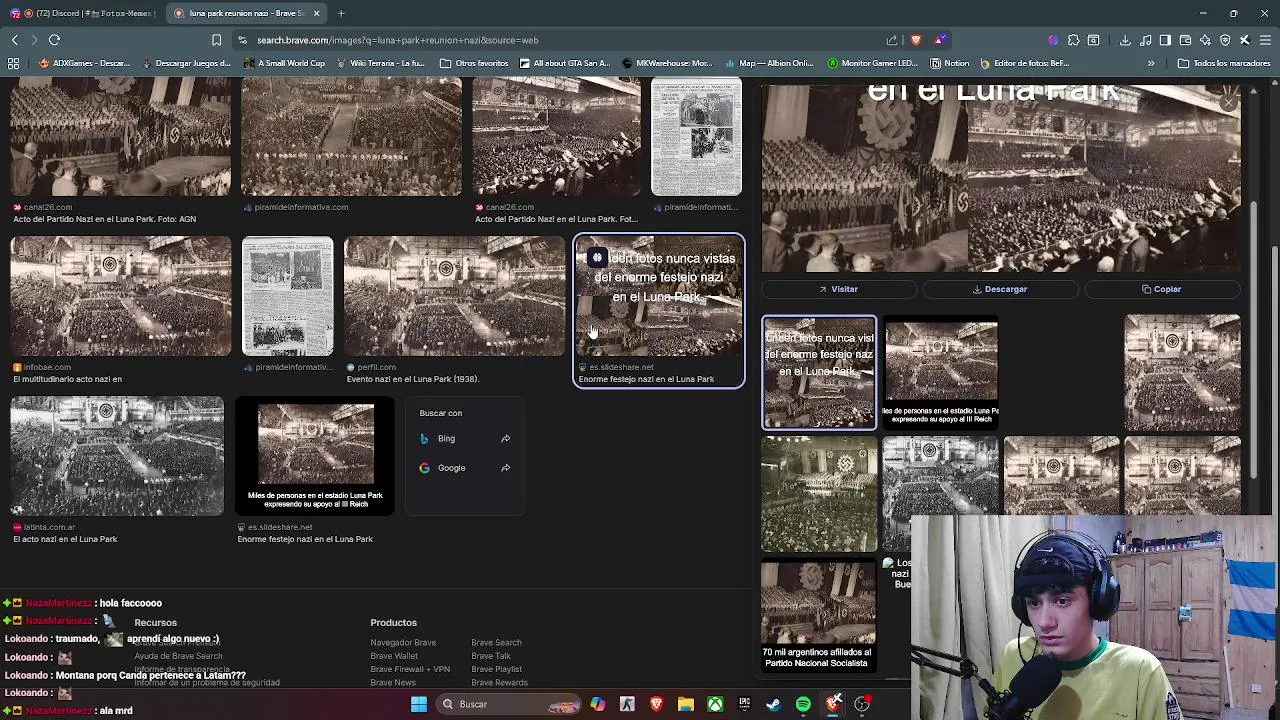Open the Monitor Gamer LED bookmark
Image resolution: width=1280 pixels, height=720 pixels.
[873, 63]
